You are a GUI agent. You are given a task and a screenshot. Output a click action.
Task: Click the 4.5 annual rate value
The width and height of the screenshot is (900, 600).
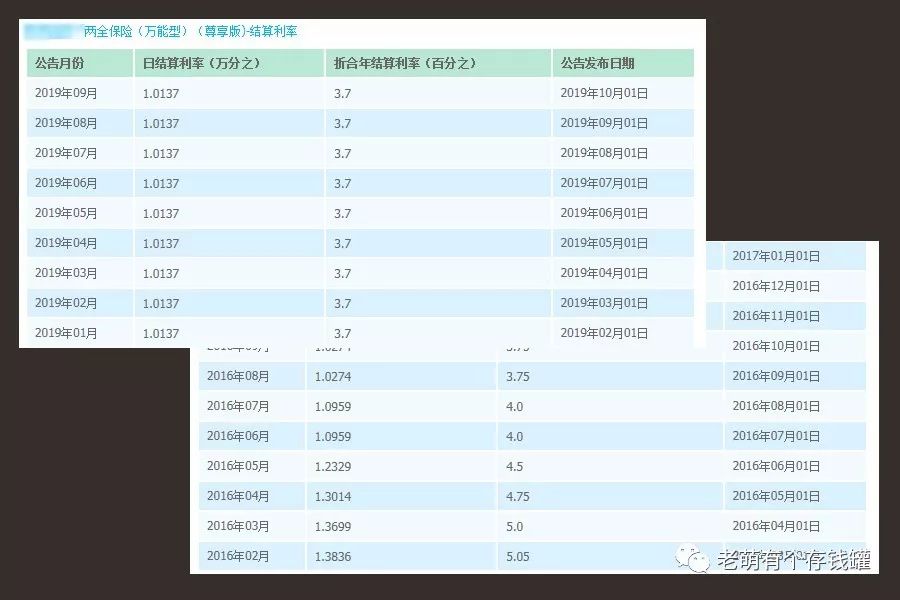coord(514,466)
